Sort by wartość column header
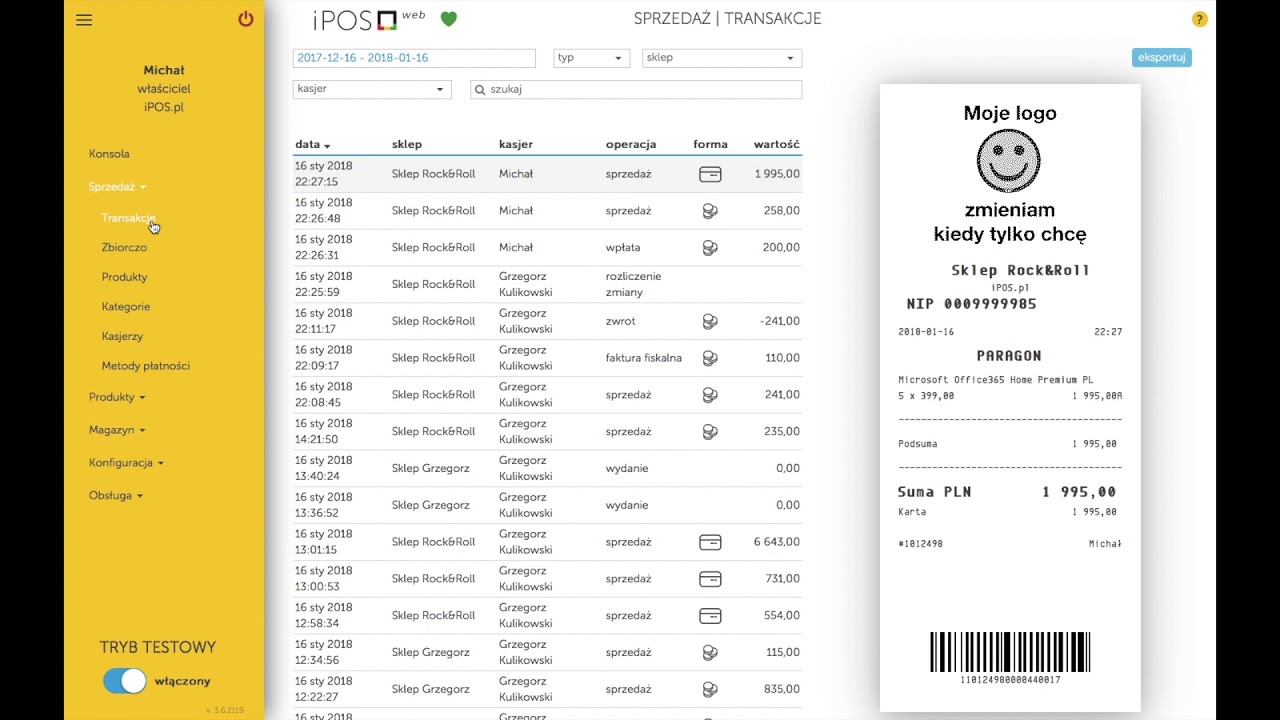This screenshot has height=720, width=1280. click(777, 145)
